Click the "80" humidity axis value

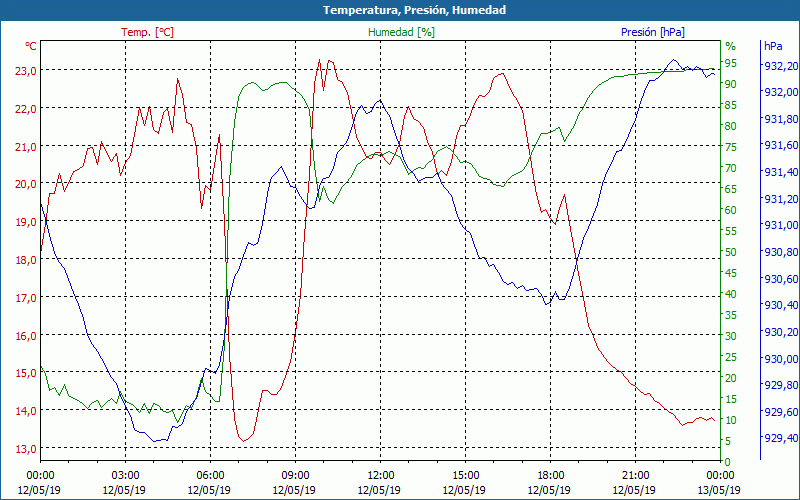(731, 126)
